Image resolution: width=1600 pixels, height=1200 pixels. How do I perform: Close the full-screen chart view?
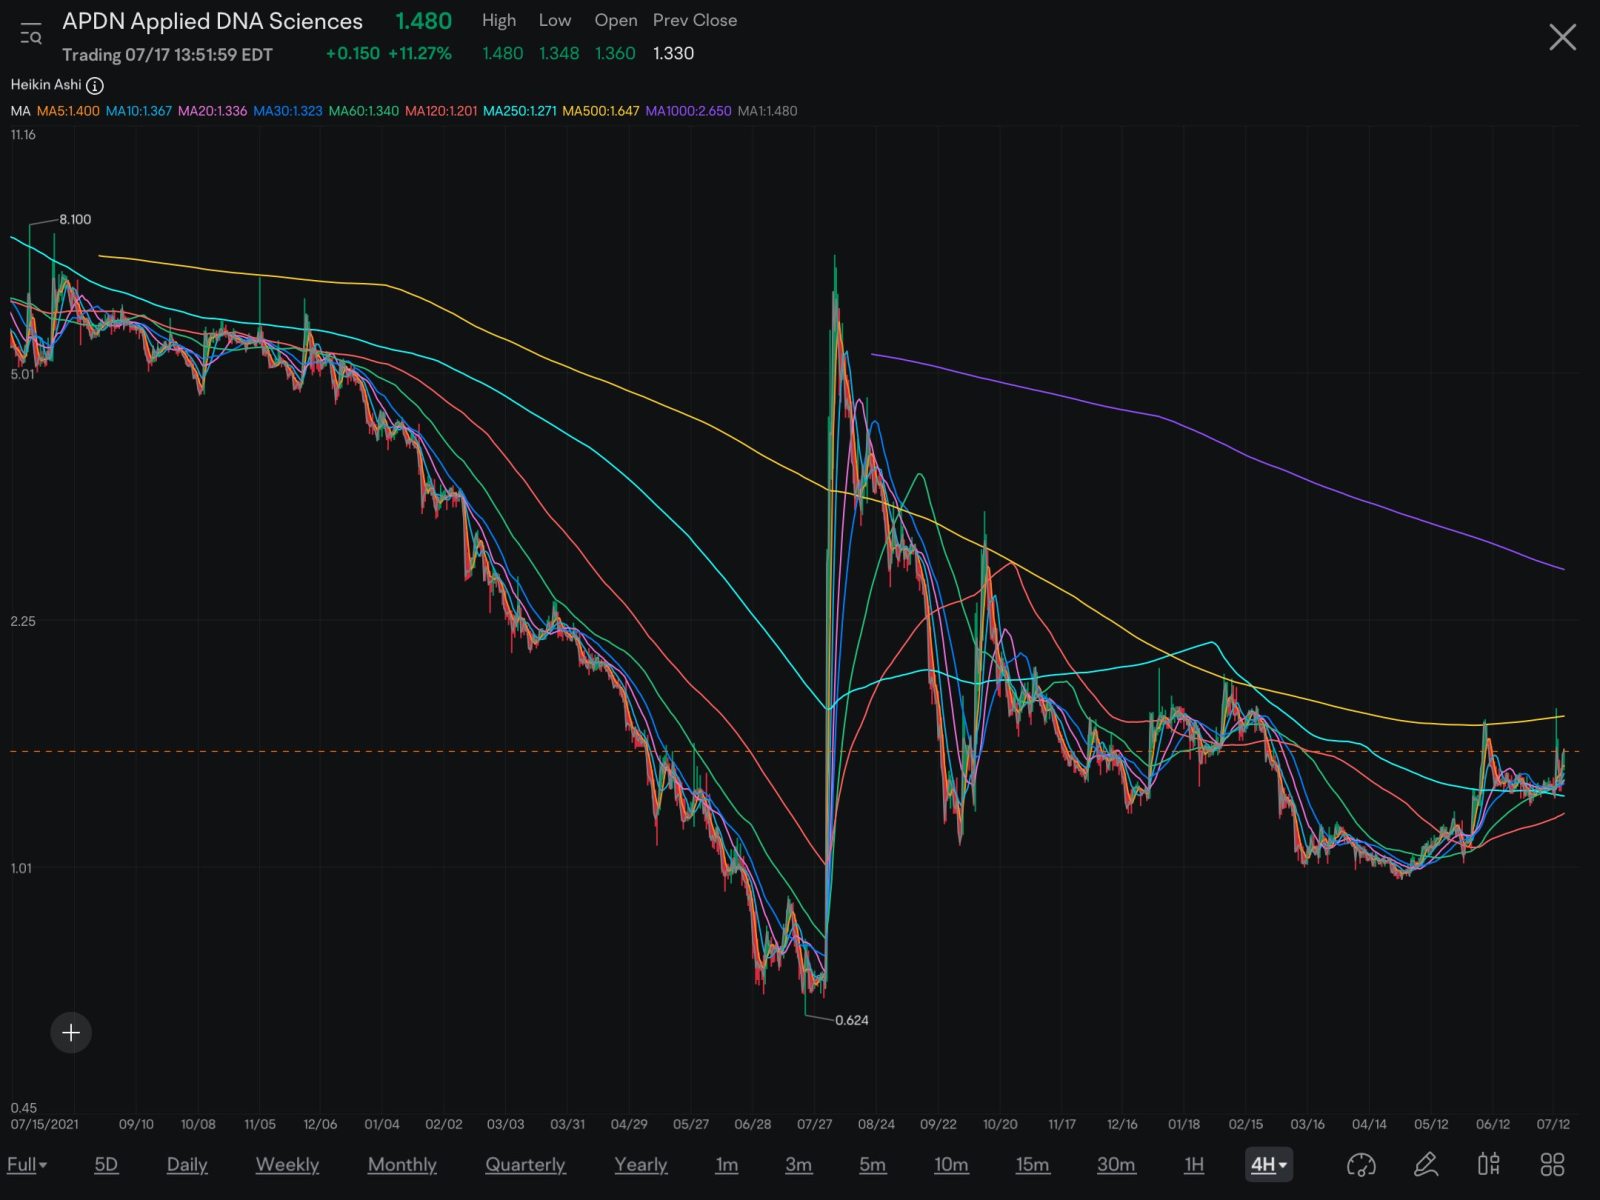[x=1562, y=38]
